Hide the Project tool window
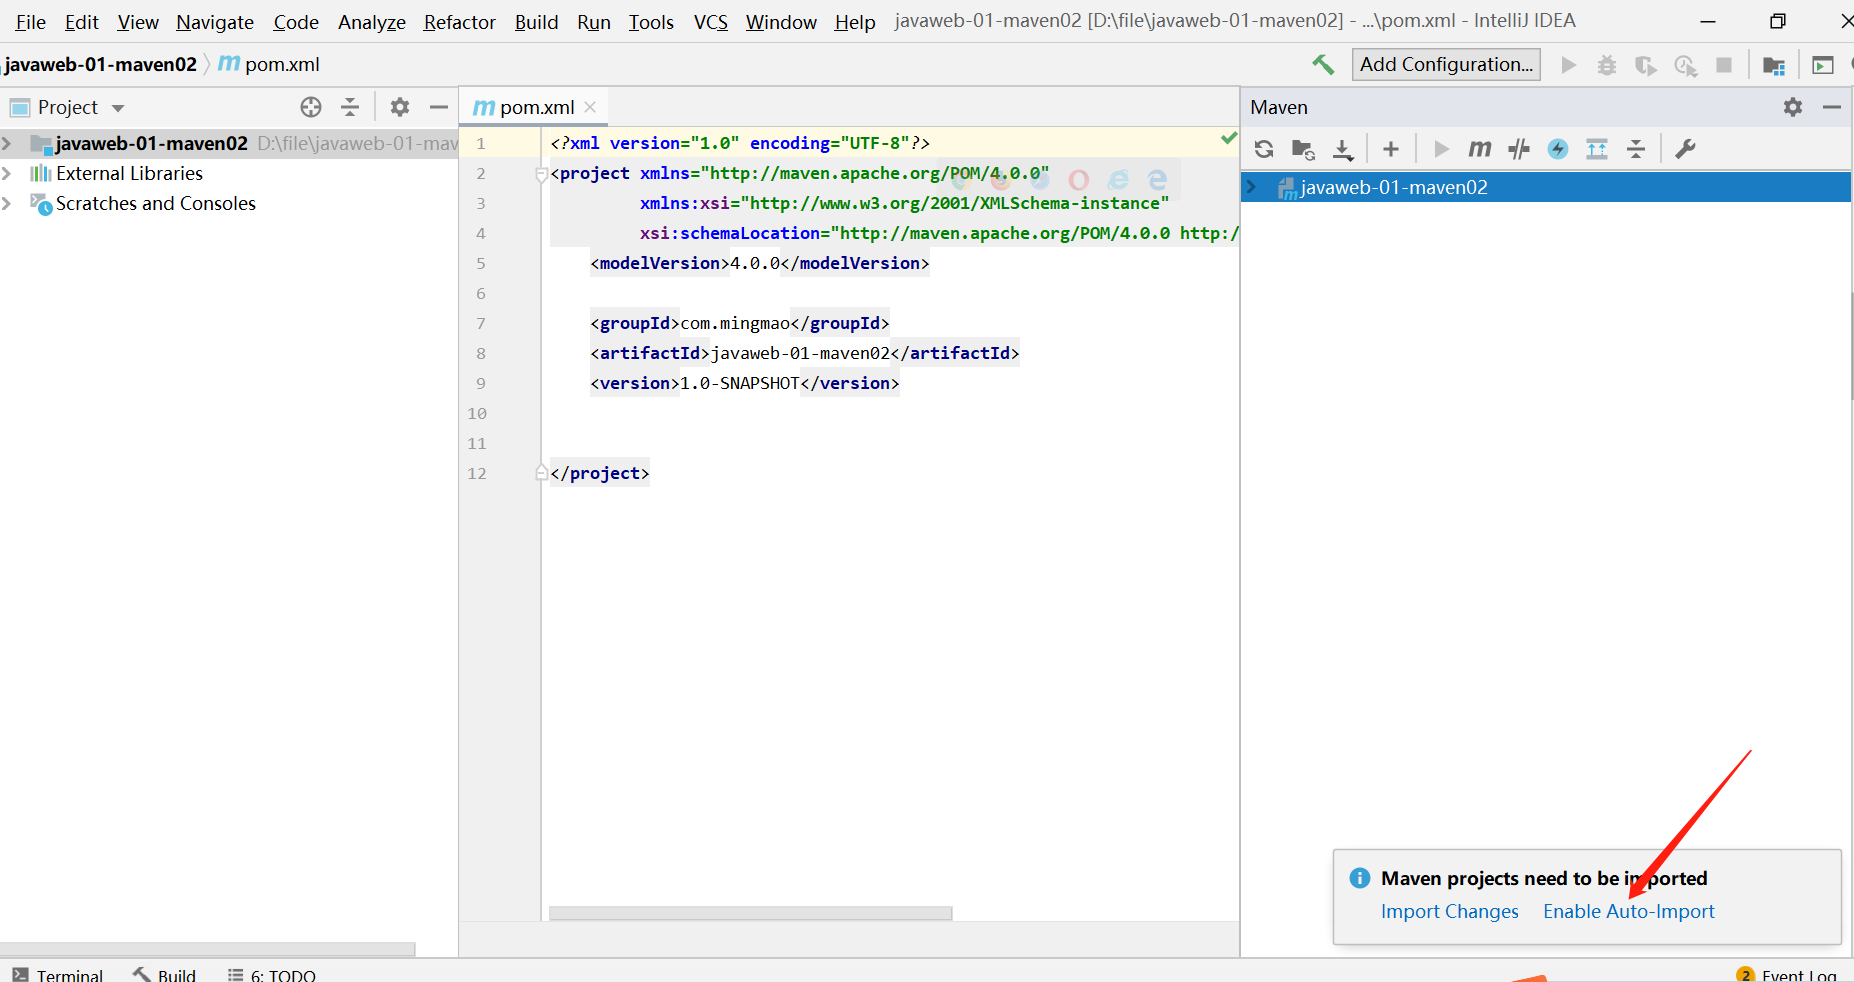 [x=438, y=107]
